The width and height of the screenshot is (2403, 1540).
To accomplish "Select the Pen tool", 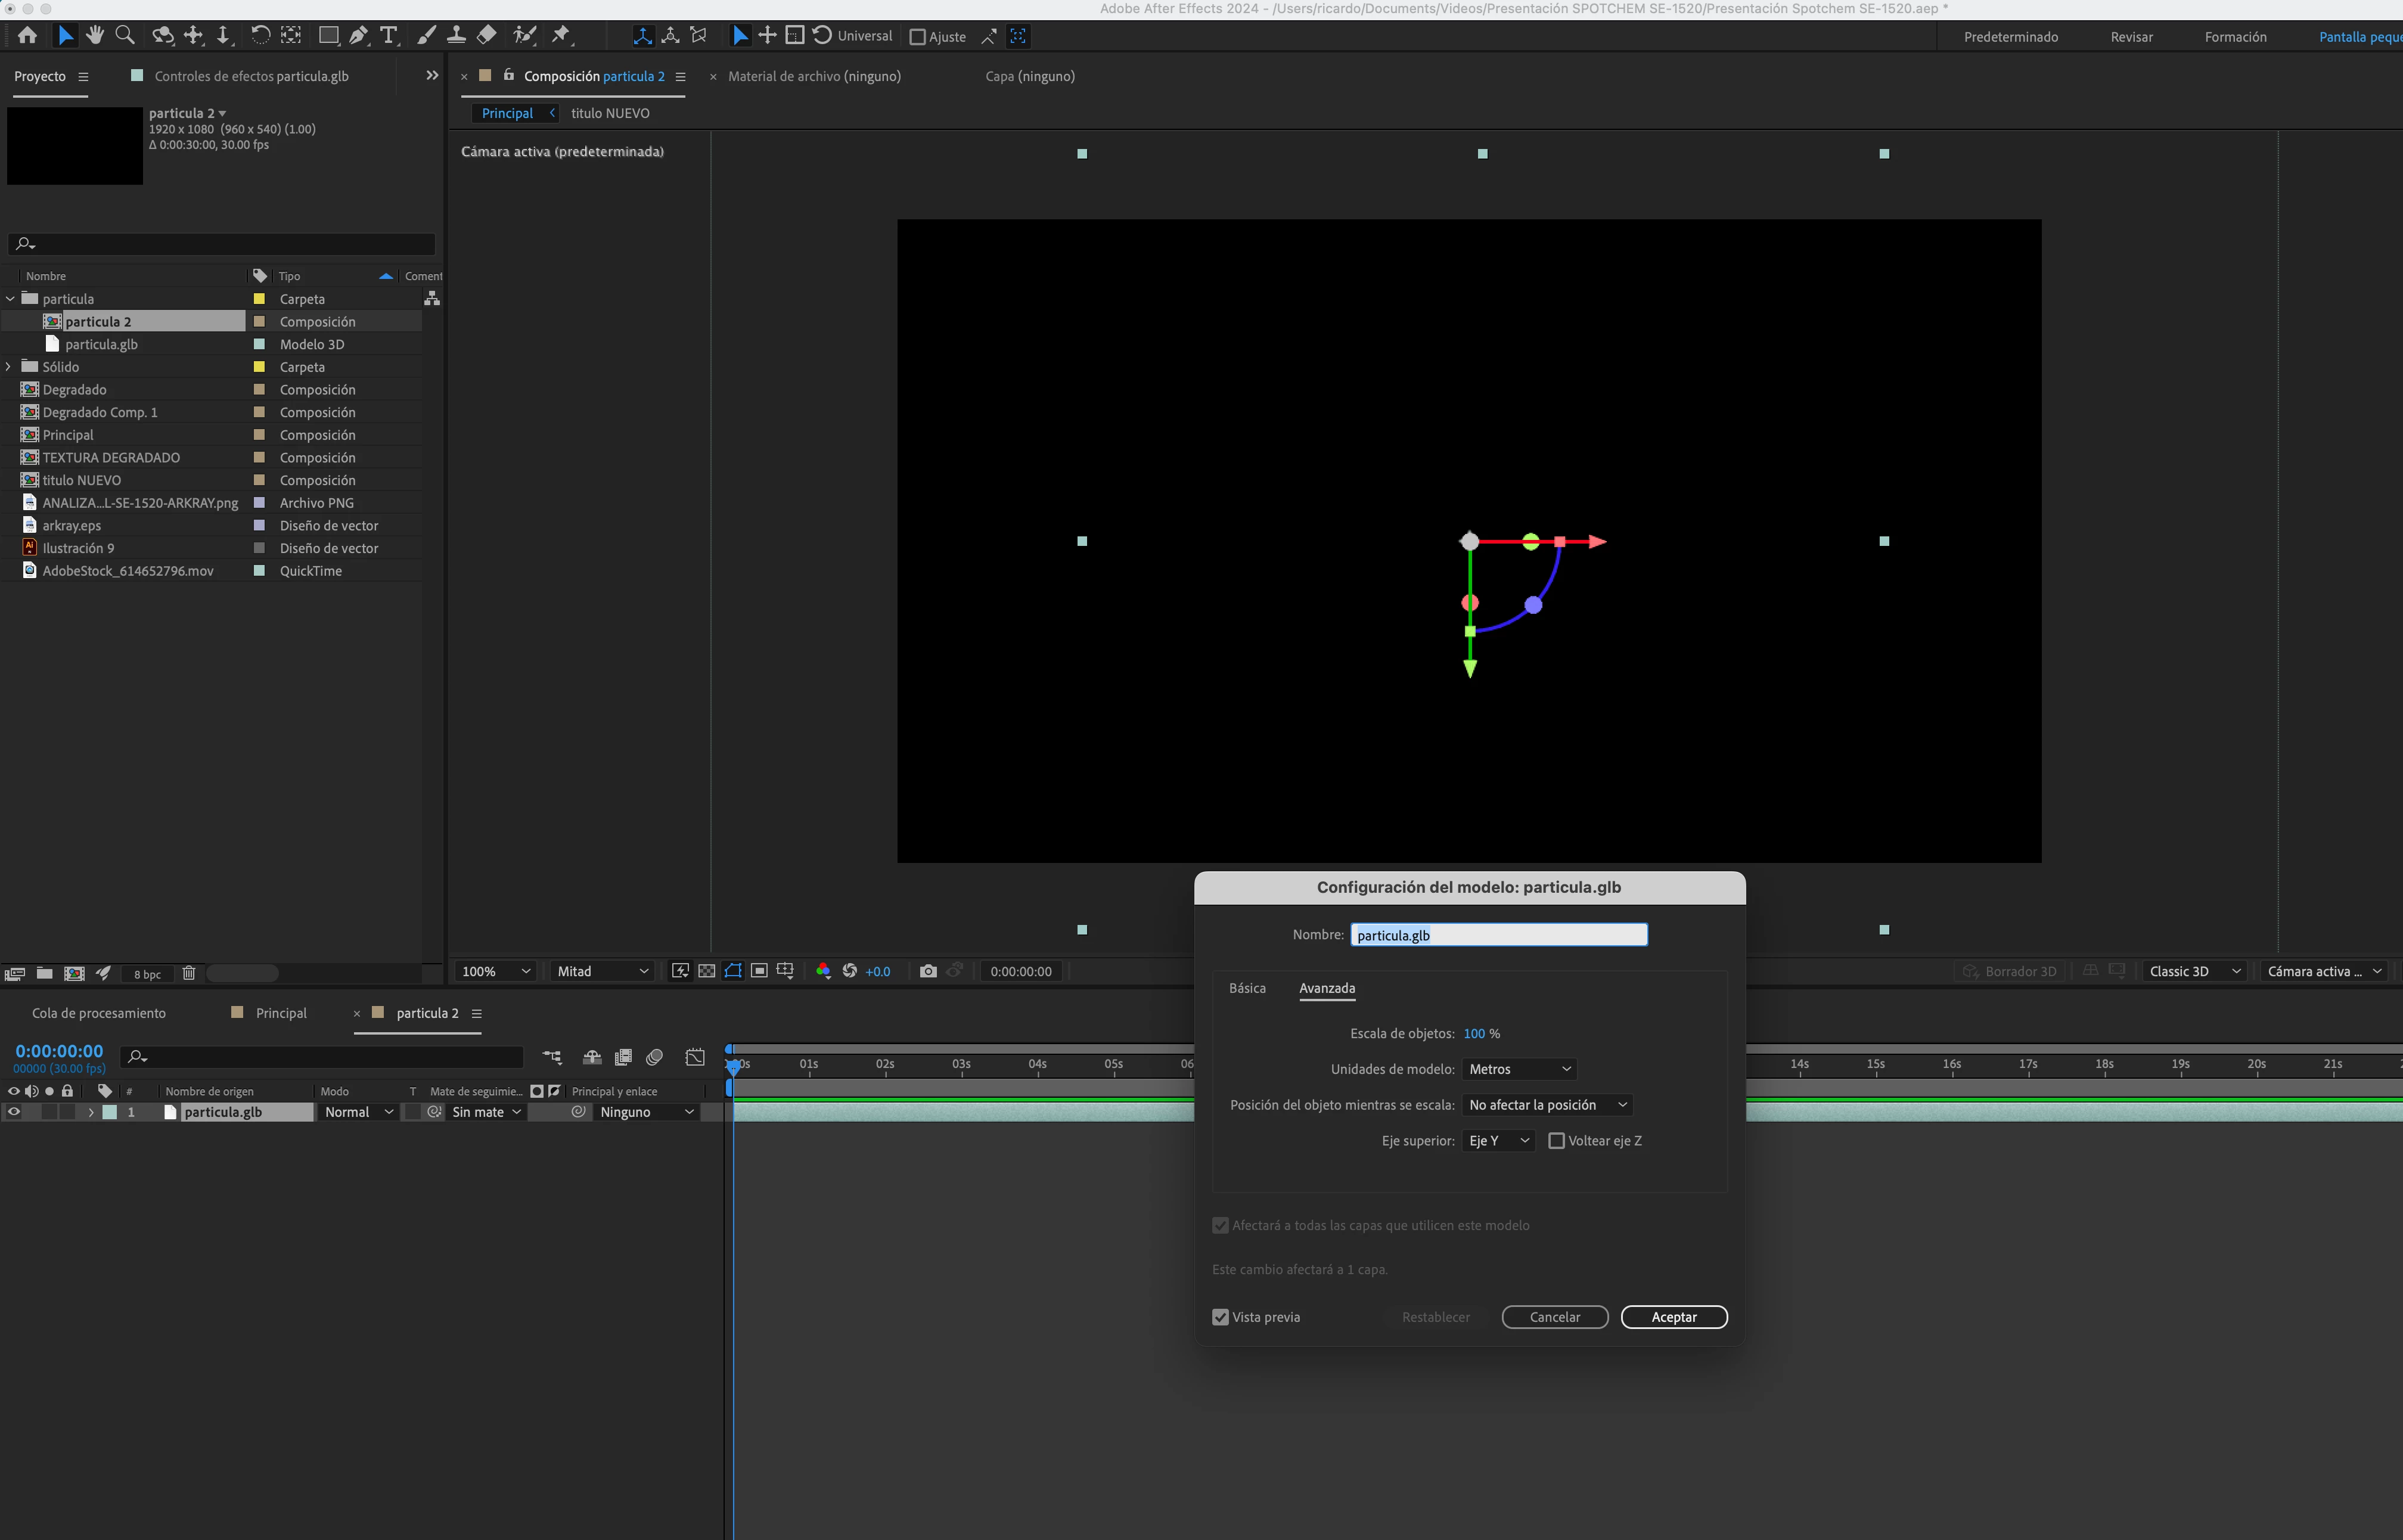I will pos(358,36).
